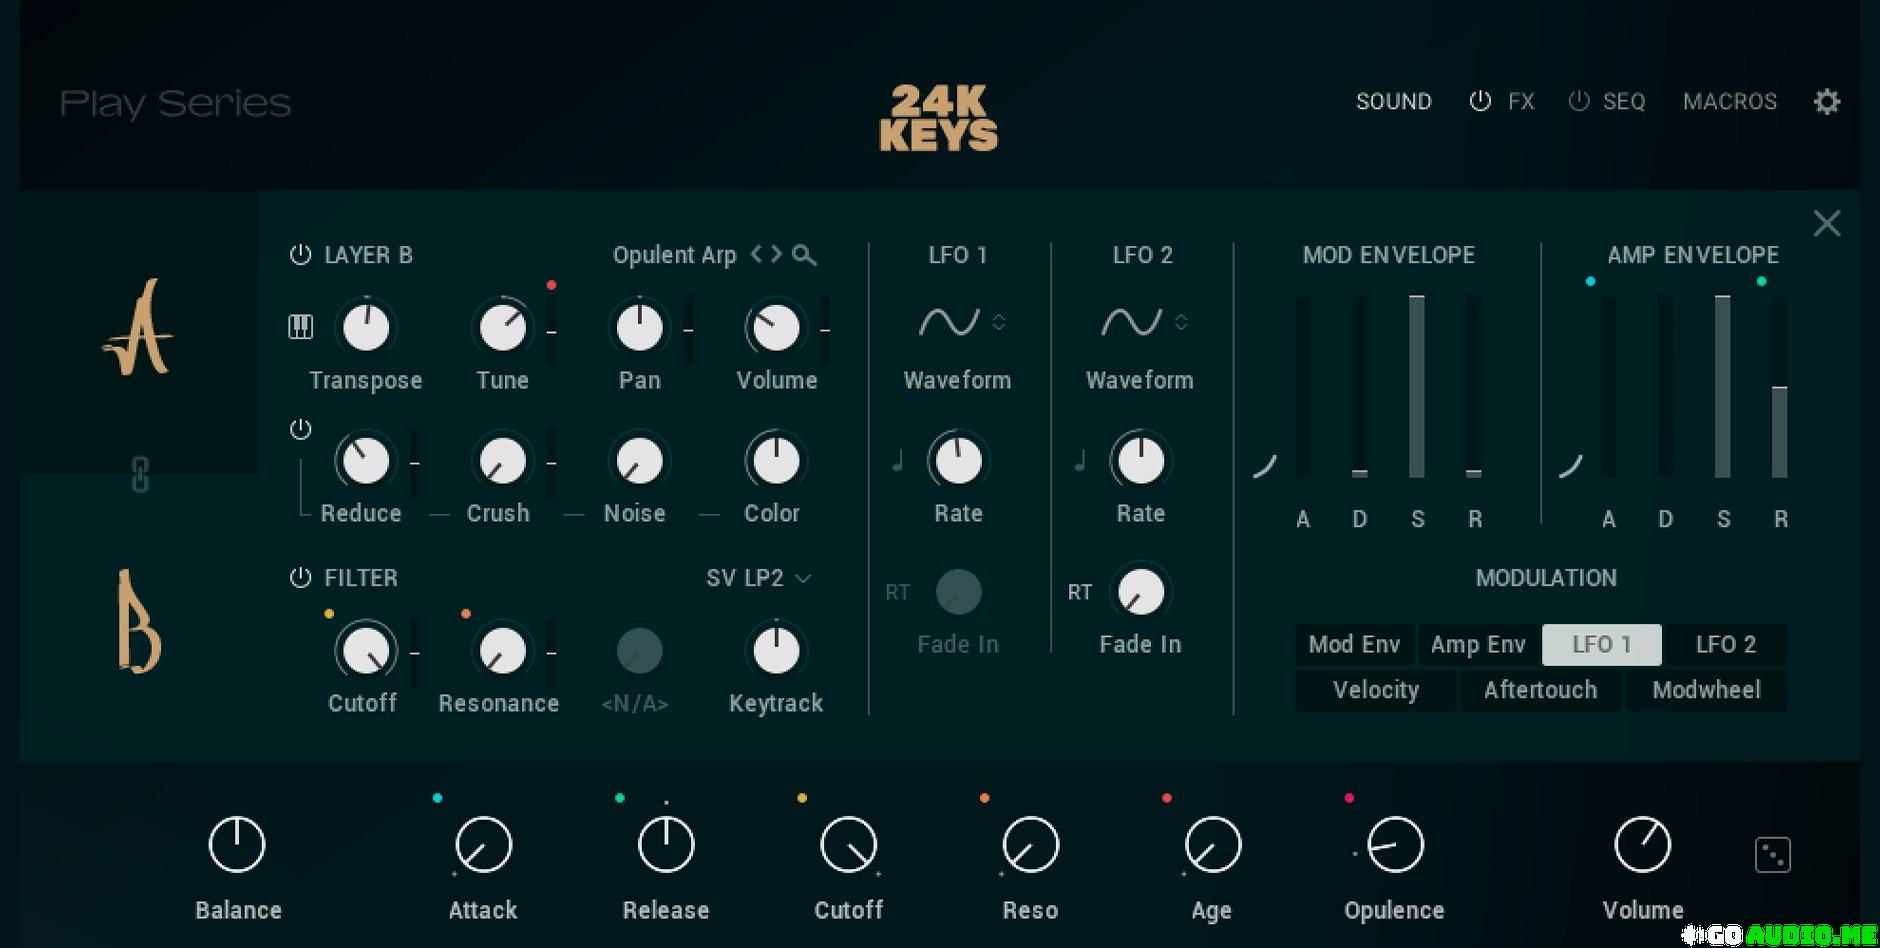Click Amp Envelope curve shape icon

point(1571,465)
